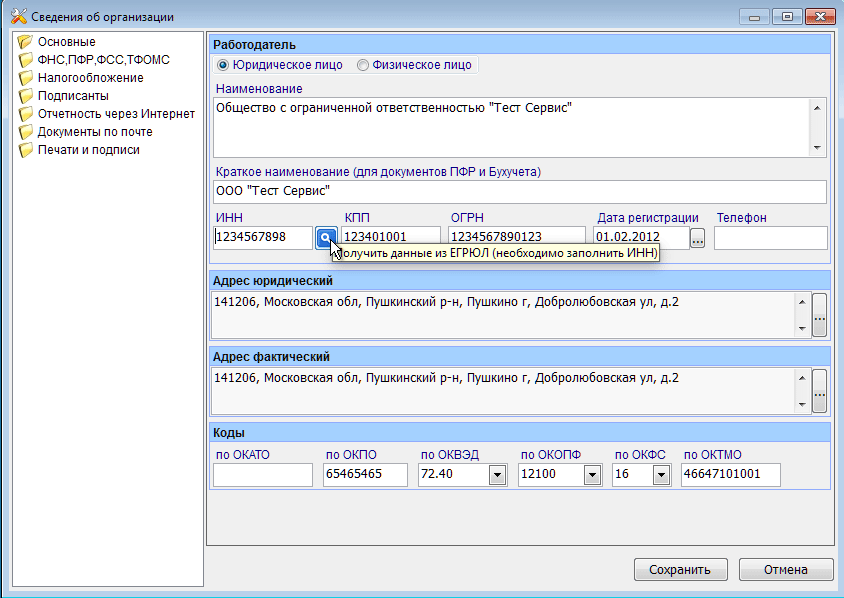Open the ФНС,ПФР,ФСС,ТФОМС section
This screenshot has width=844, height=598.
(x=103, y=60)
